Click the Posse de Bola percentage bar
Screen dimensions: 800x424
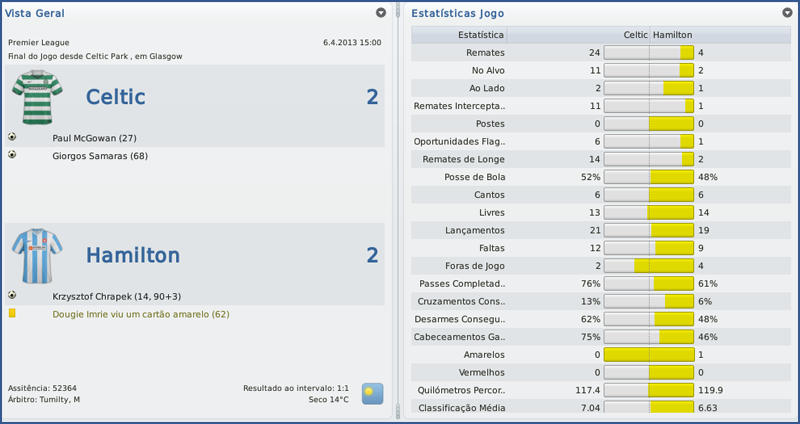tap(649, 177)
